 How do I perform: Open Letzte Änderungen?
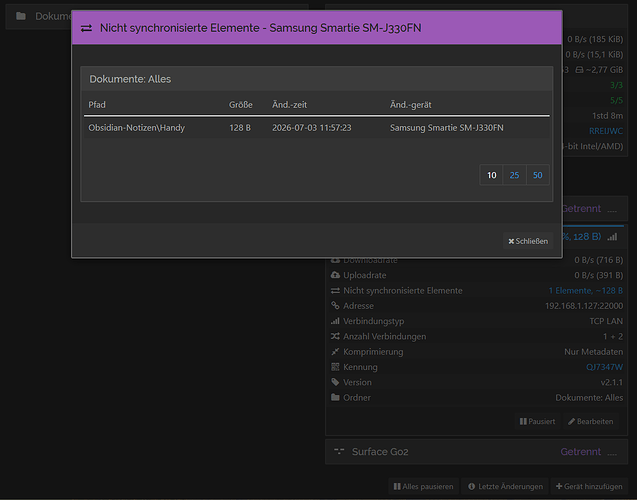click(x=505, y=486)
